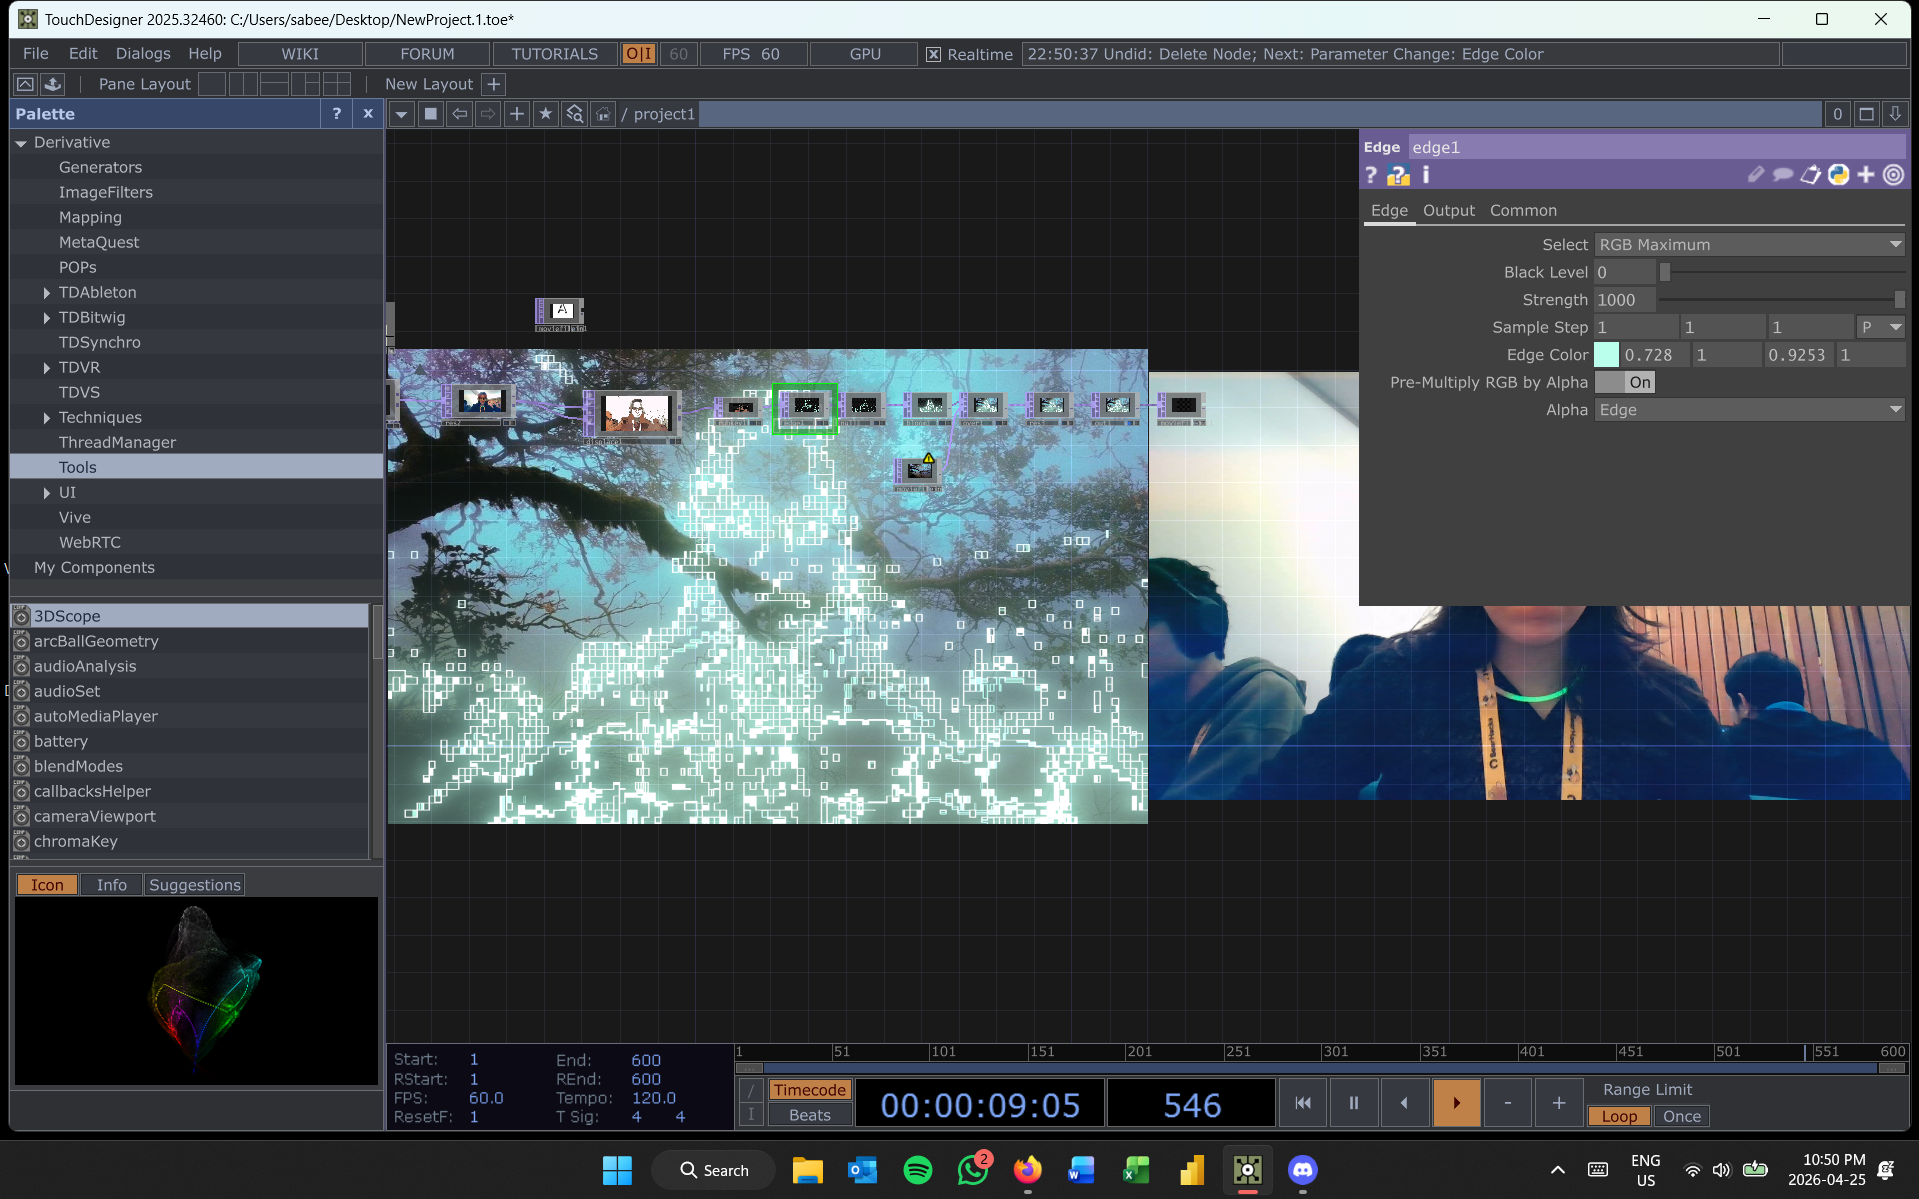Select single pane layout icon
Image resolution: width=1919 pixels, height=1199 pixels.
(212, 84)
